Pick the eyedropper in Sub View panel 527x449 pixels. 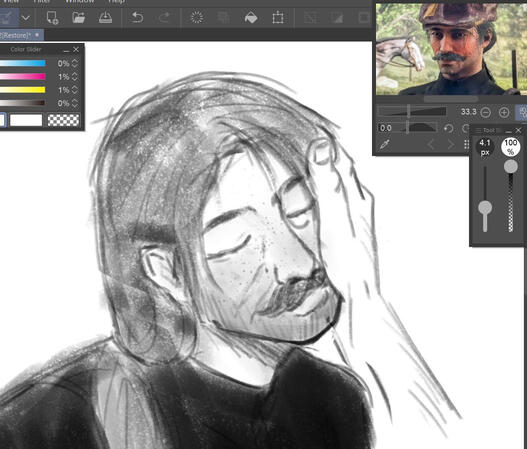point(385,145)
